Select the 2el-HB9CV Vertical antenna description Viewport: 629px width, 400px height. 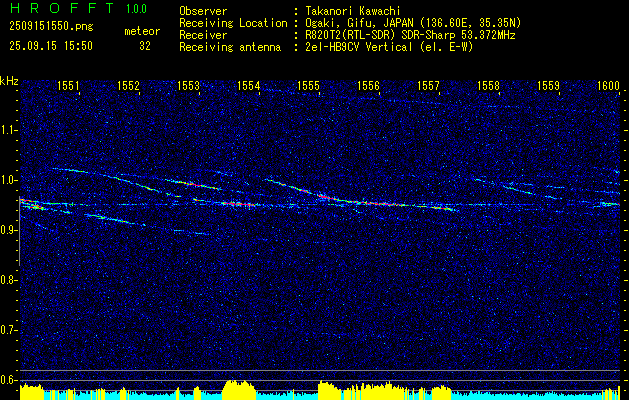[389, 47]
